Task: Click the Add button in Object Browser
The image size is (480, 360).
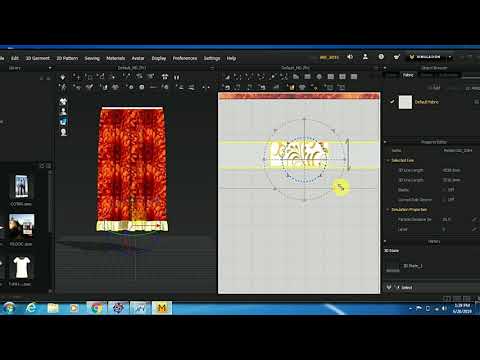Action: click(x=434, y=88)
